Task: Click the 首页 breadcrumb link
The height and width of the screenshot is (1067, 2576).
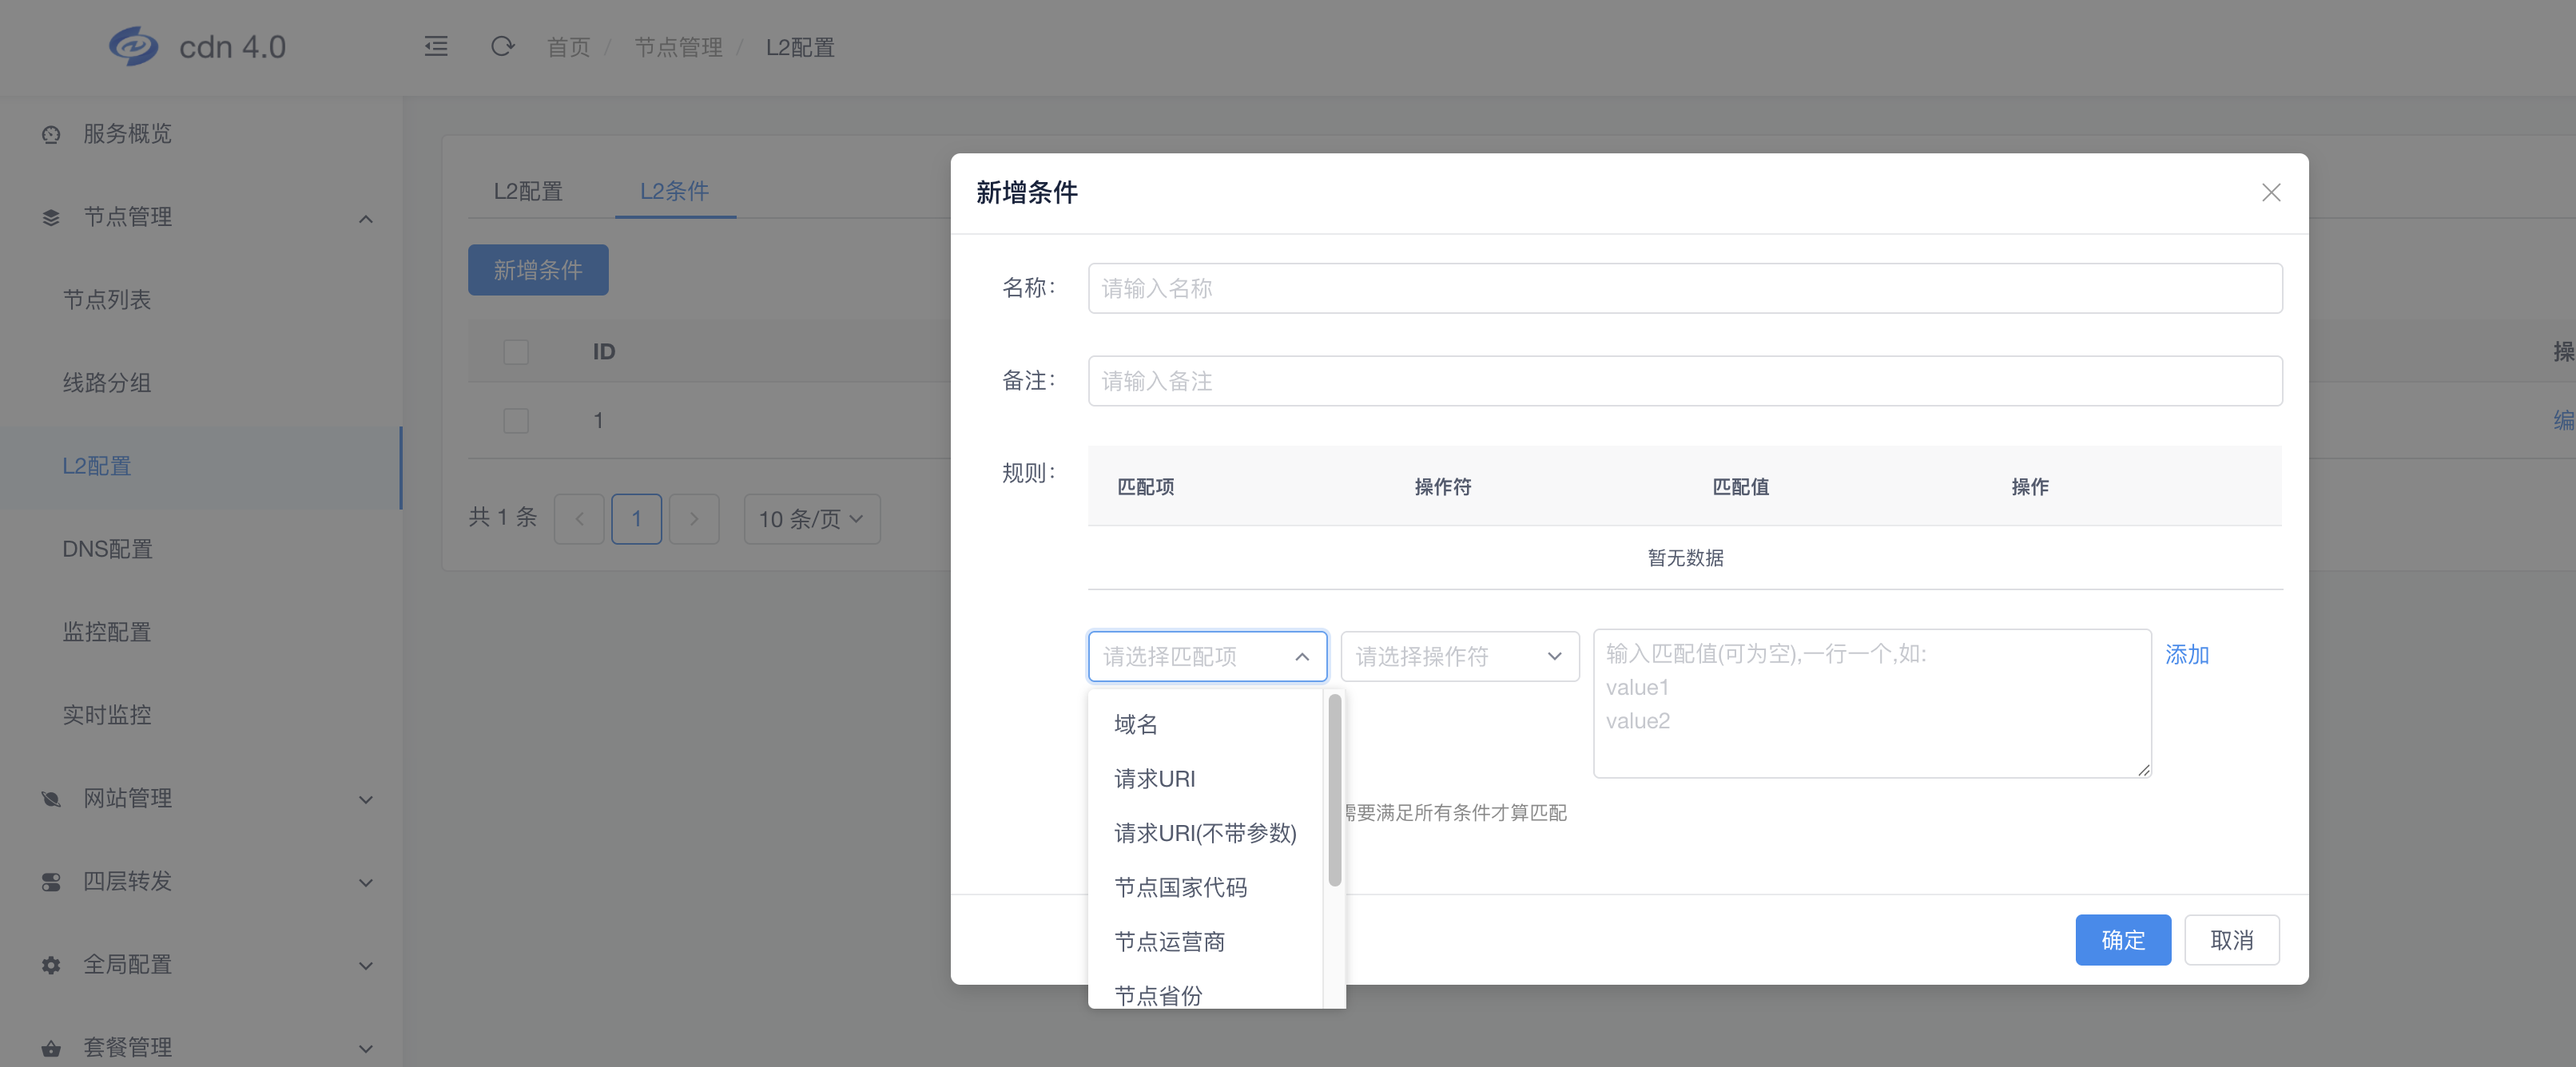Action: point(568,47)
